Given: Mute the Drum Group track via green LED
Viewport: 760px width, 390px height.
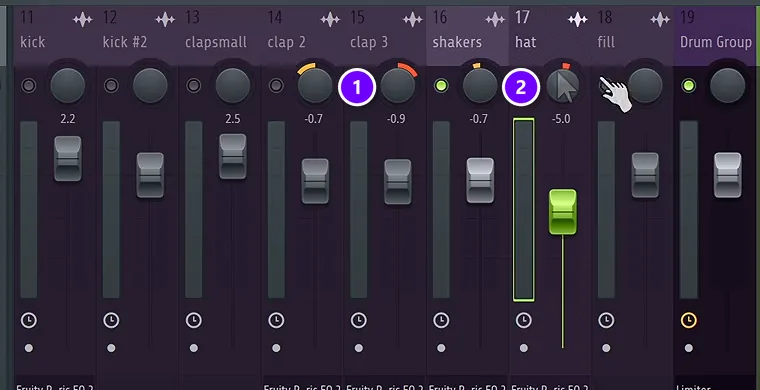Looking at the screenshot, I should (x=688, y=86).
